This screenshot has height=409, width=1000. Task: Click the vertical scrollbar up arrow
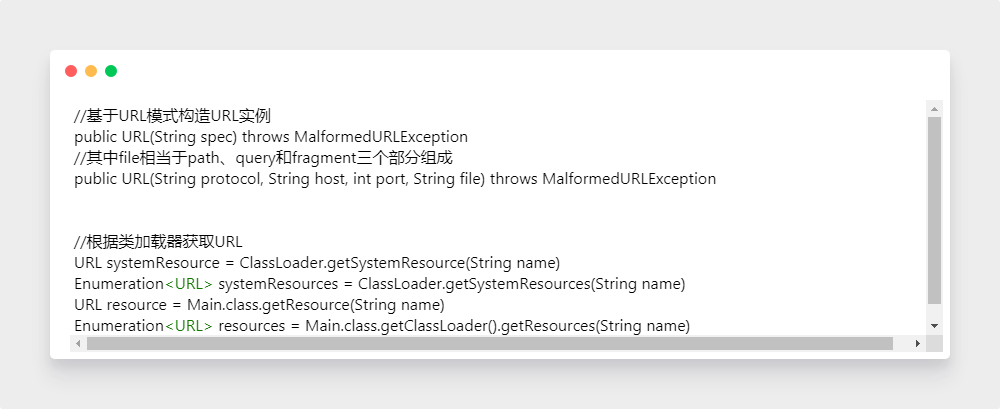[934, 108]
